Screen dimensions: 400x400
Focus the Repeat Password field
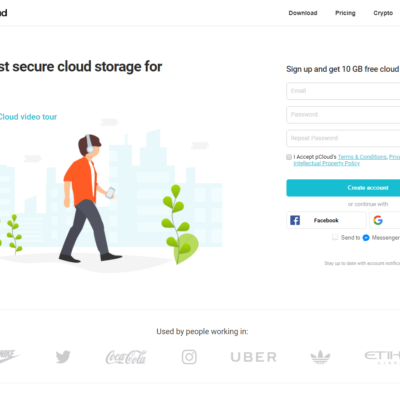click(x=343, y=138)
